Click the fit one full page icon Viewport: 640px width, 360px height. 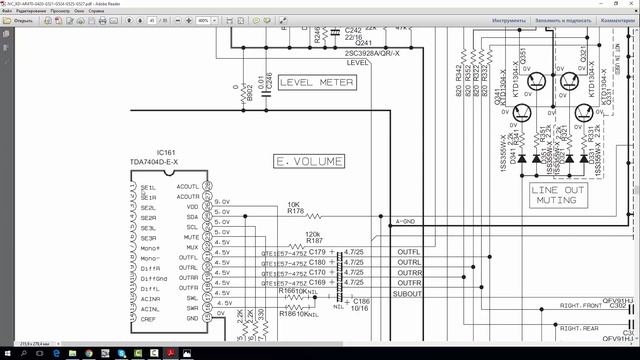point(241,20)
